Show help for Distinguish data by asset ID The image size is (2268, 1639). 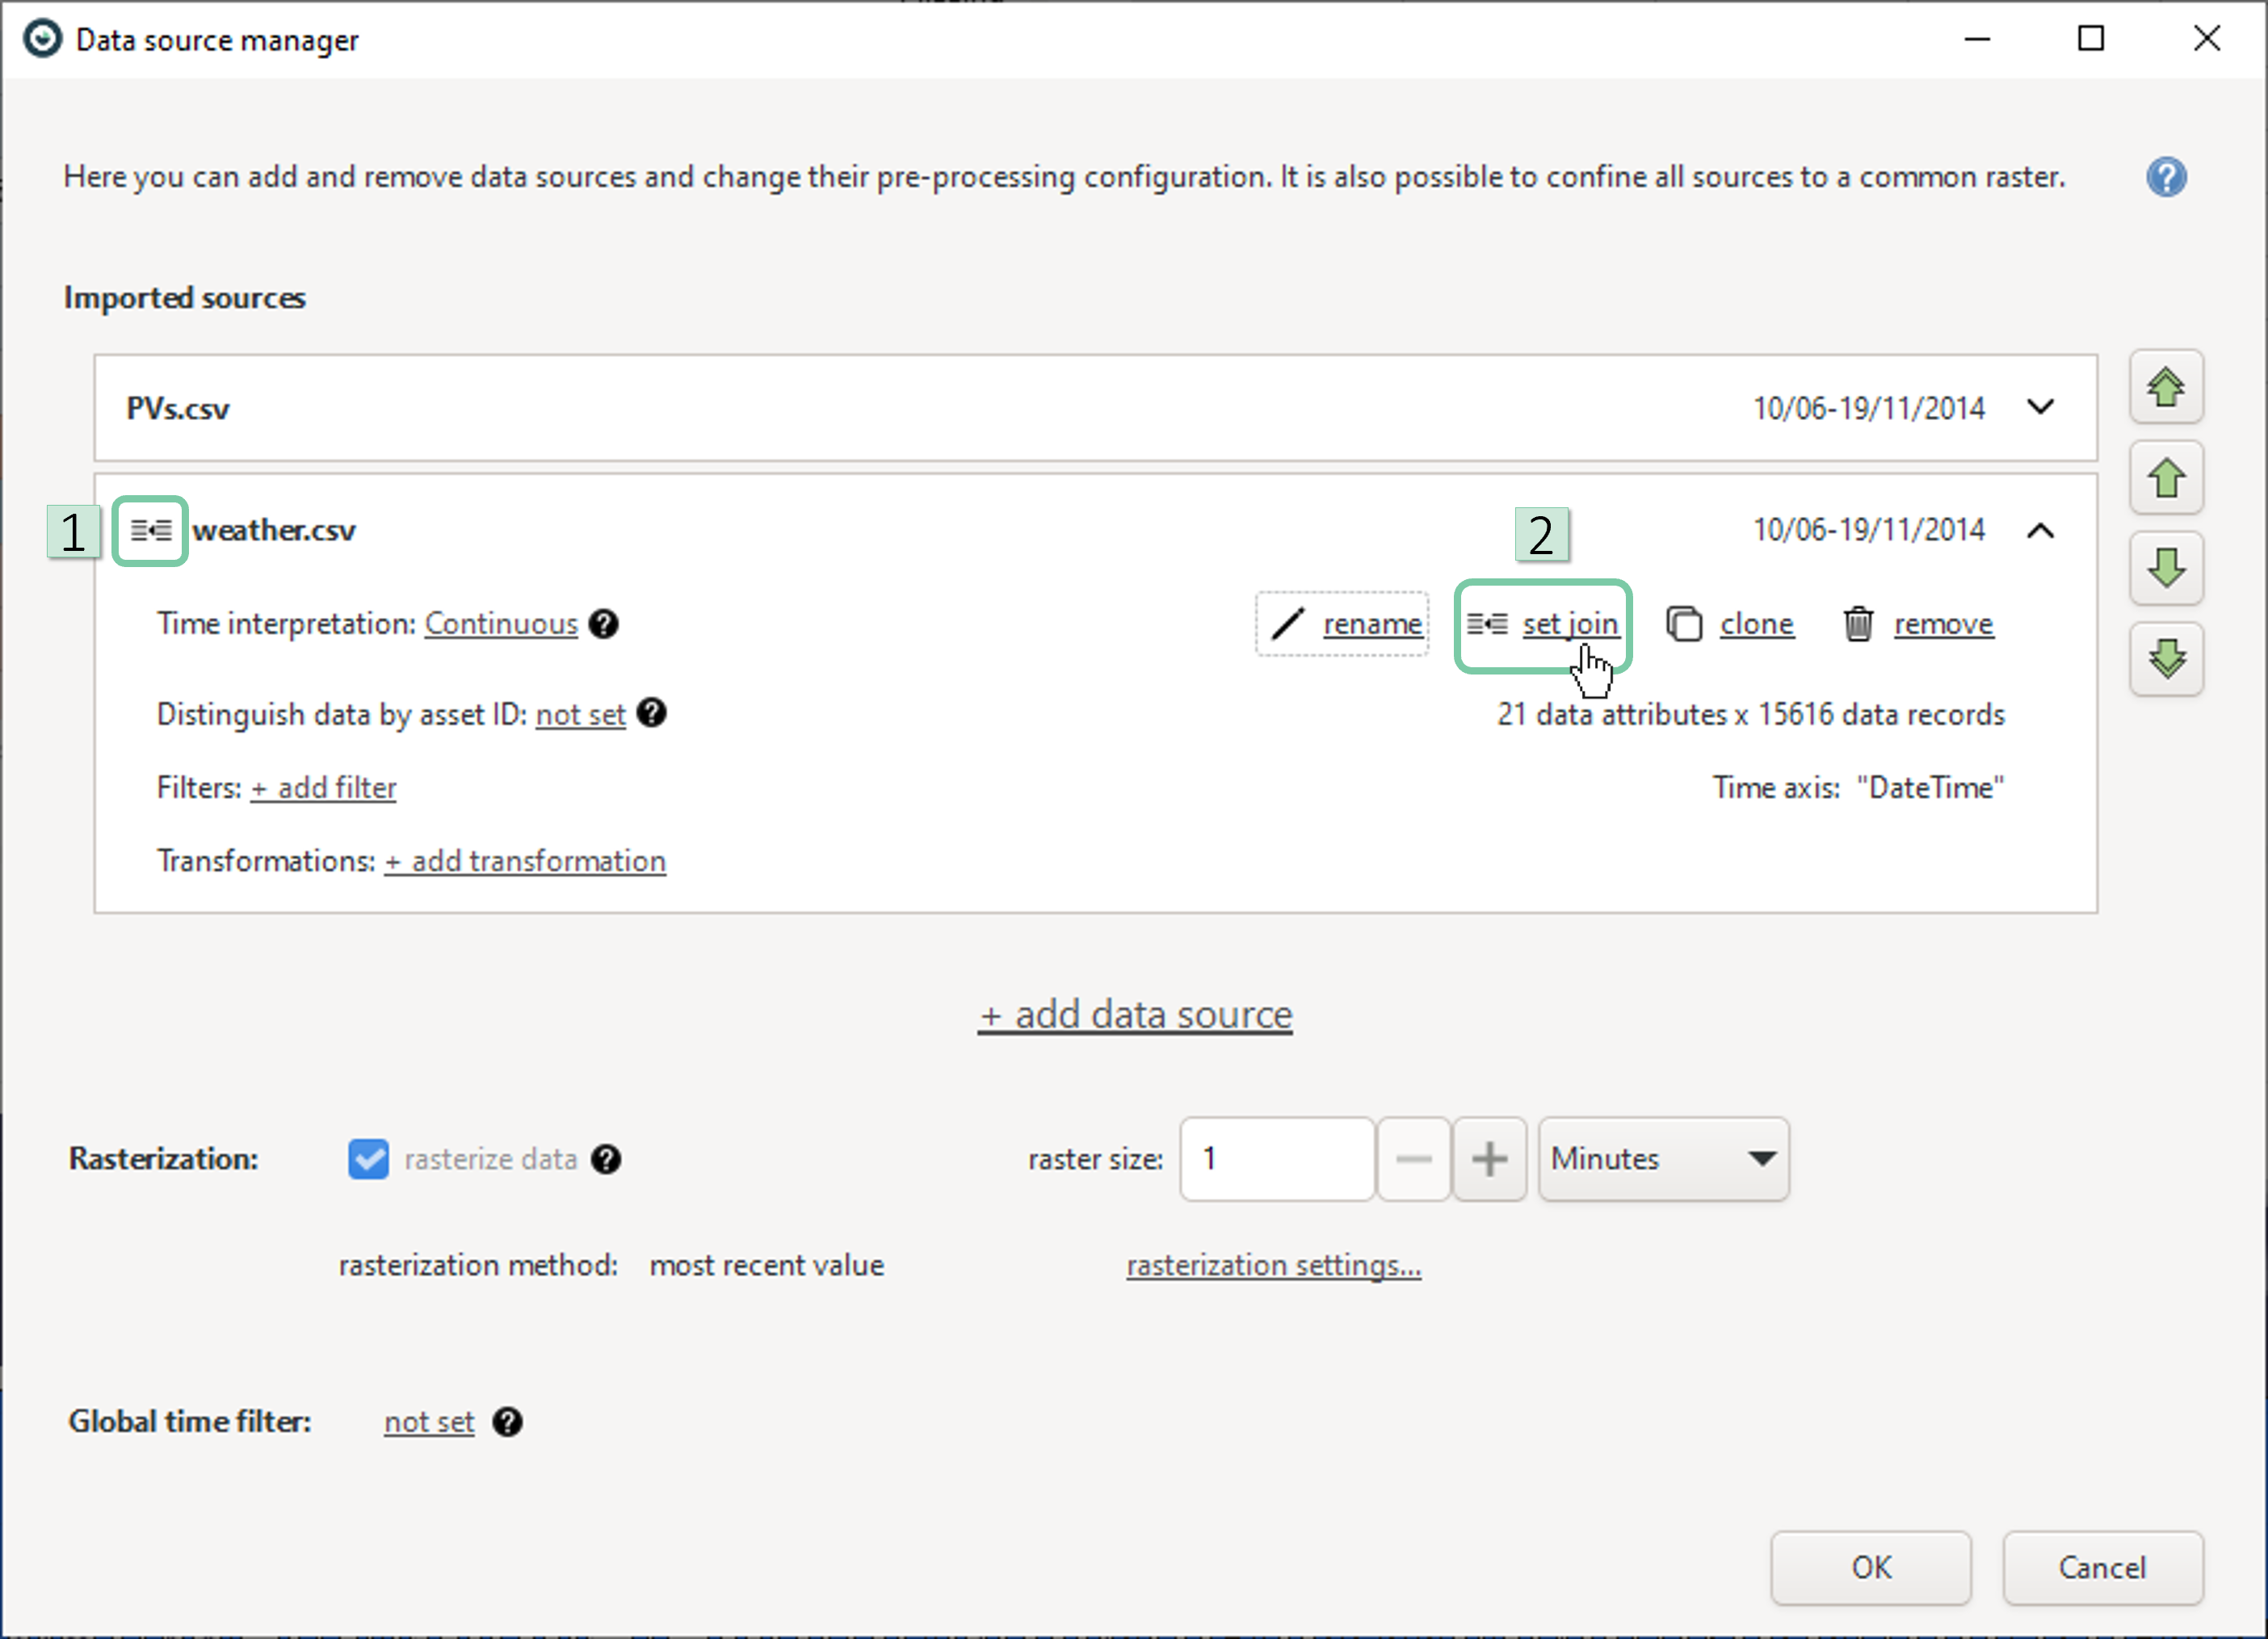[x=651, y=713]
